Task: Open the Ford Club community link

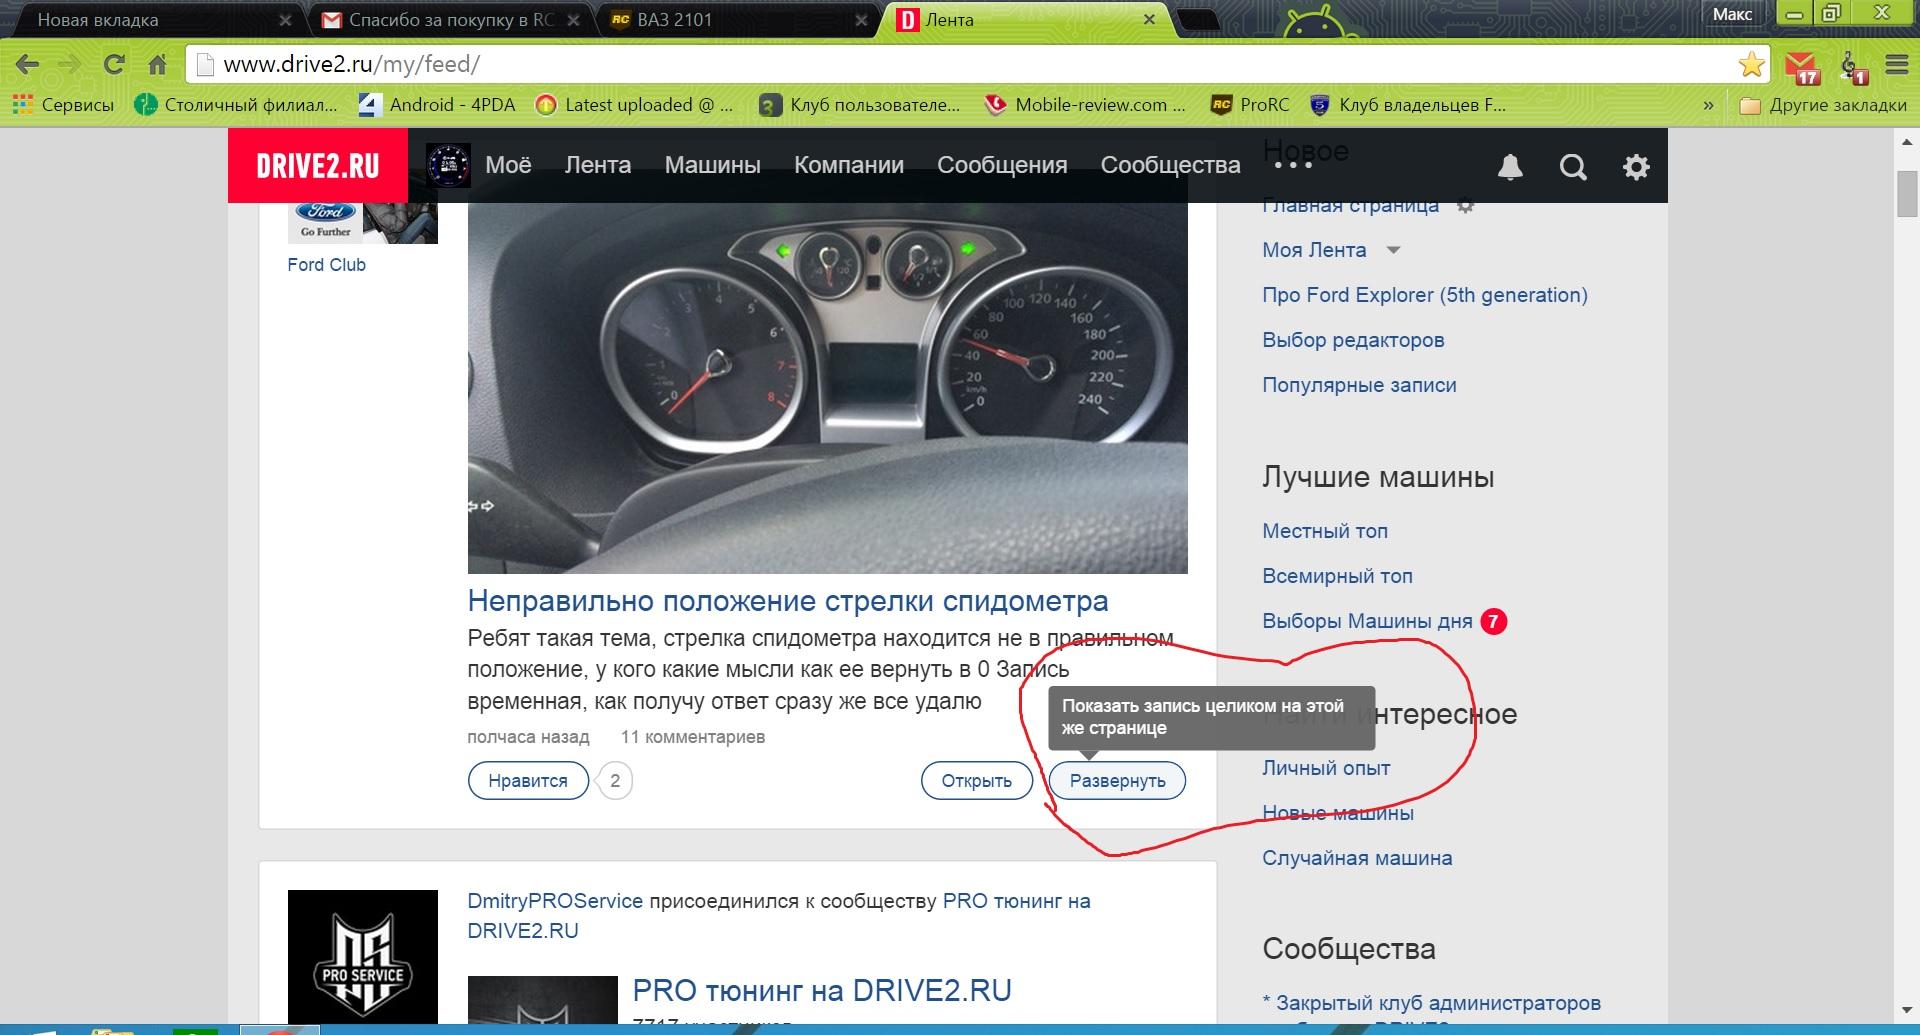Action: pyautogui.click(x=327, y=265)
